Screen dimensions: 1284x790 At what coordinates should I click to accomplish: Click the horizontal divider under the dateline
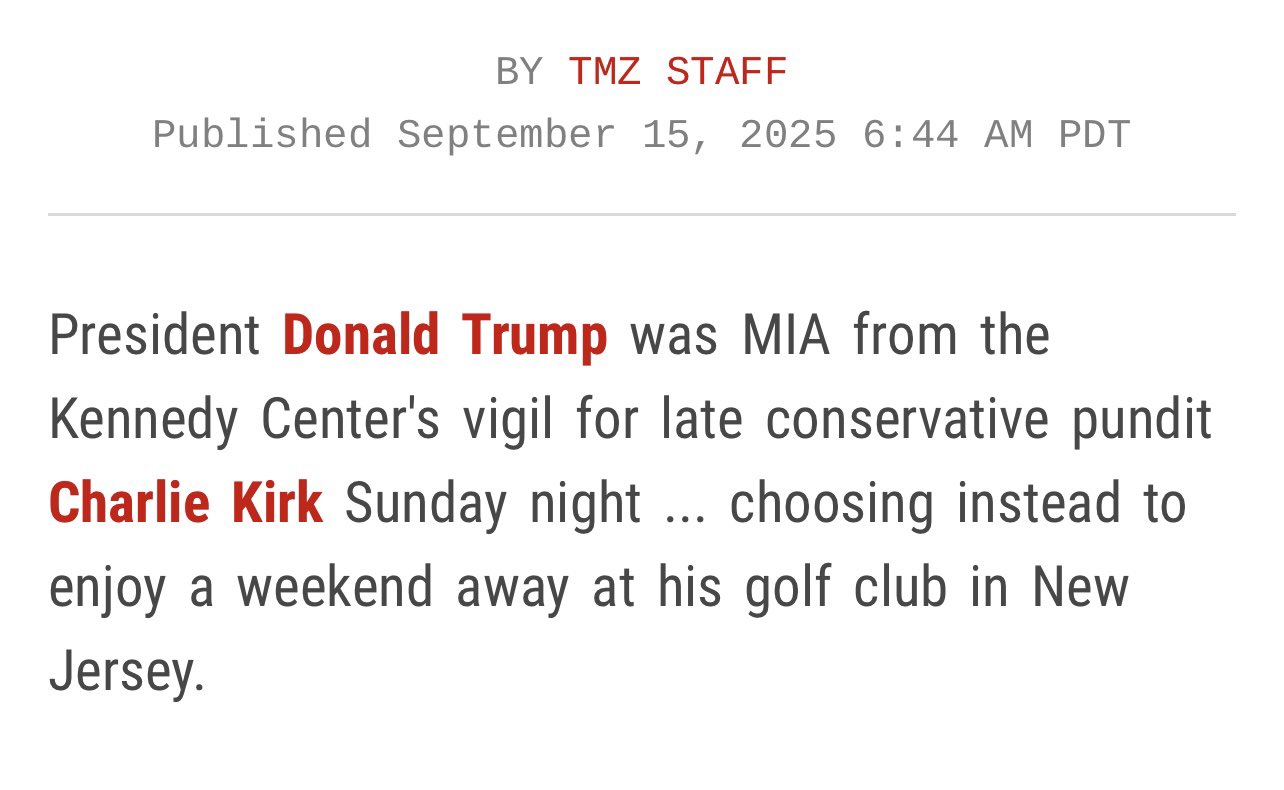pyautogui.click(x=642, y=214)
